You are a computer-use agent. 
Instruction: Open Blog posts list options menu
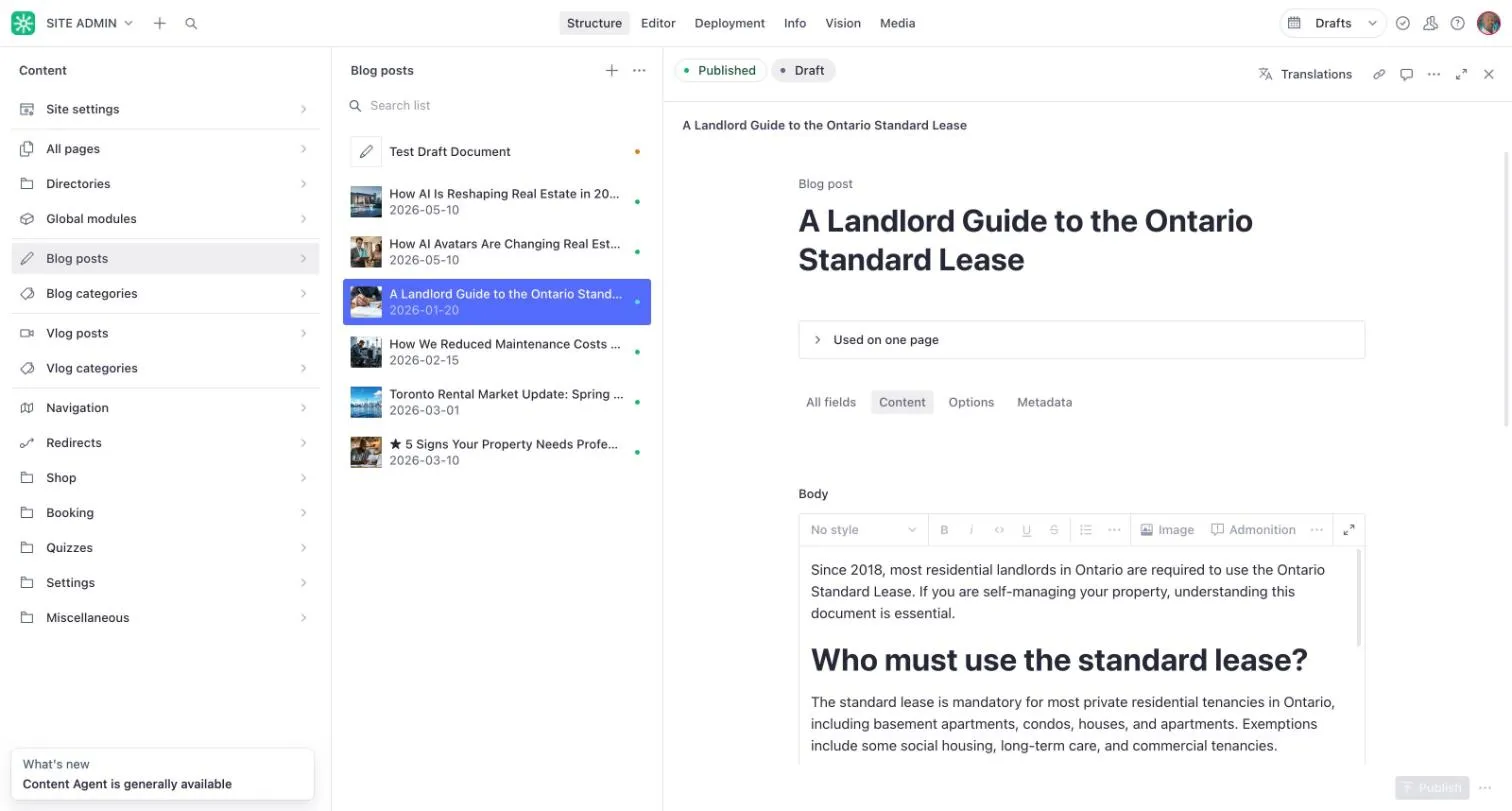click(x=639, y=70)
